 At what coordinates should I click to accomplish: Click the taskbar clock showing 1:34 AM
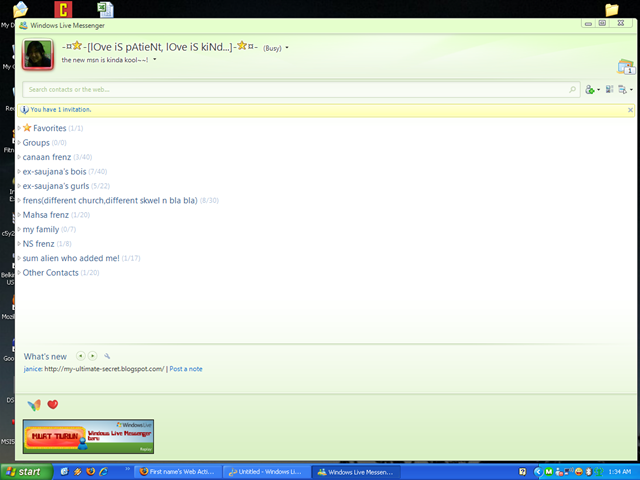(620, 472)
